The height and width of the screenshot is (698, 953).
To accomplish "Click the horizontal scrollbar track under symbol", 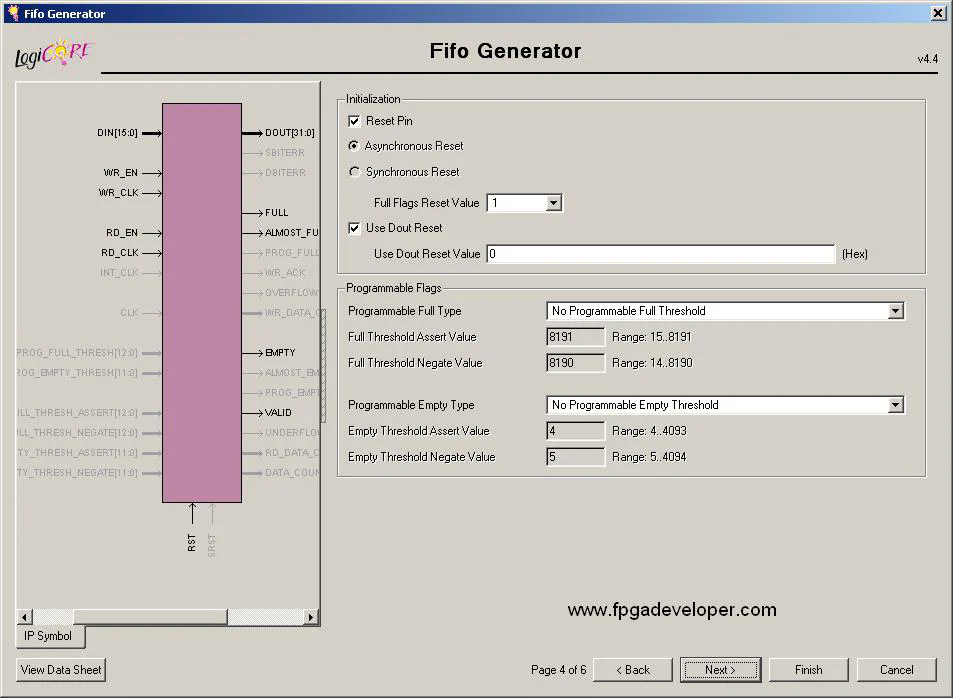I will 150,617.
